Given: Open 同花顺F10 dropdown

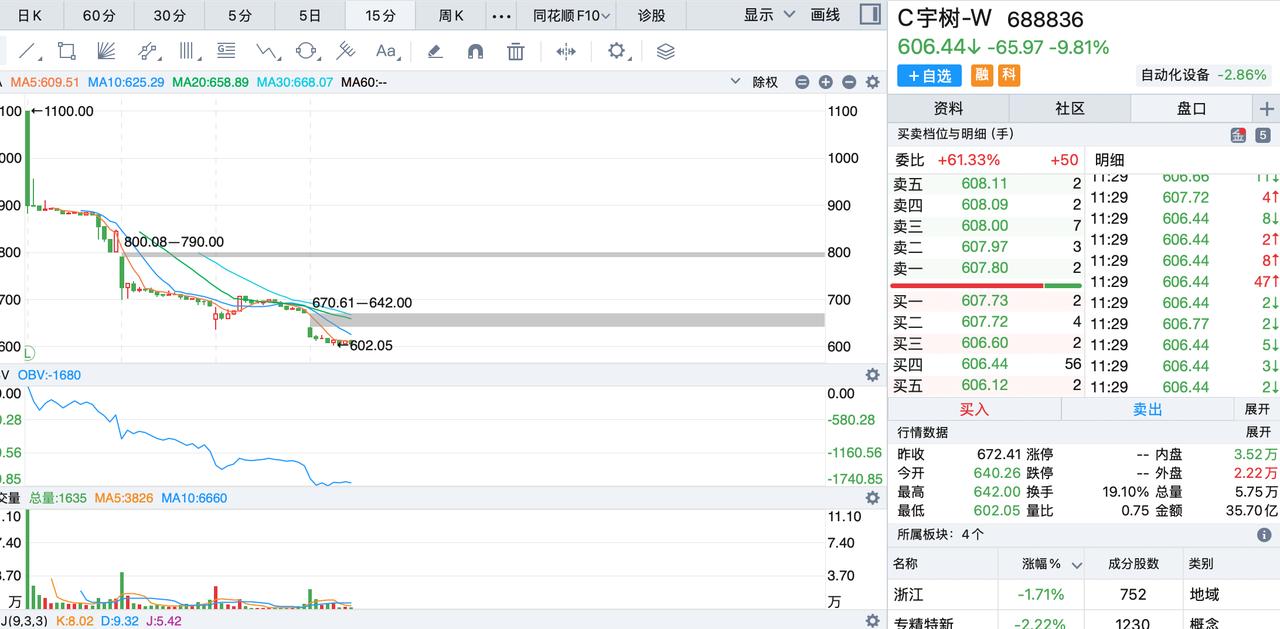Looking at the screenshot, I should [x=572, y=15].
